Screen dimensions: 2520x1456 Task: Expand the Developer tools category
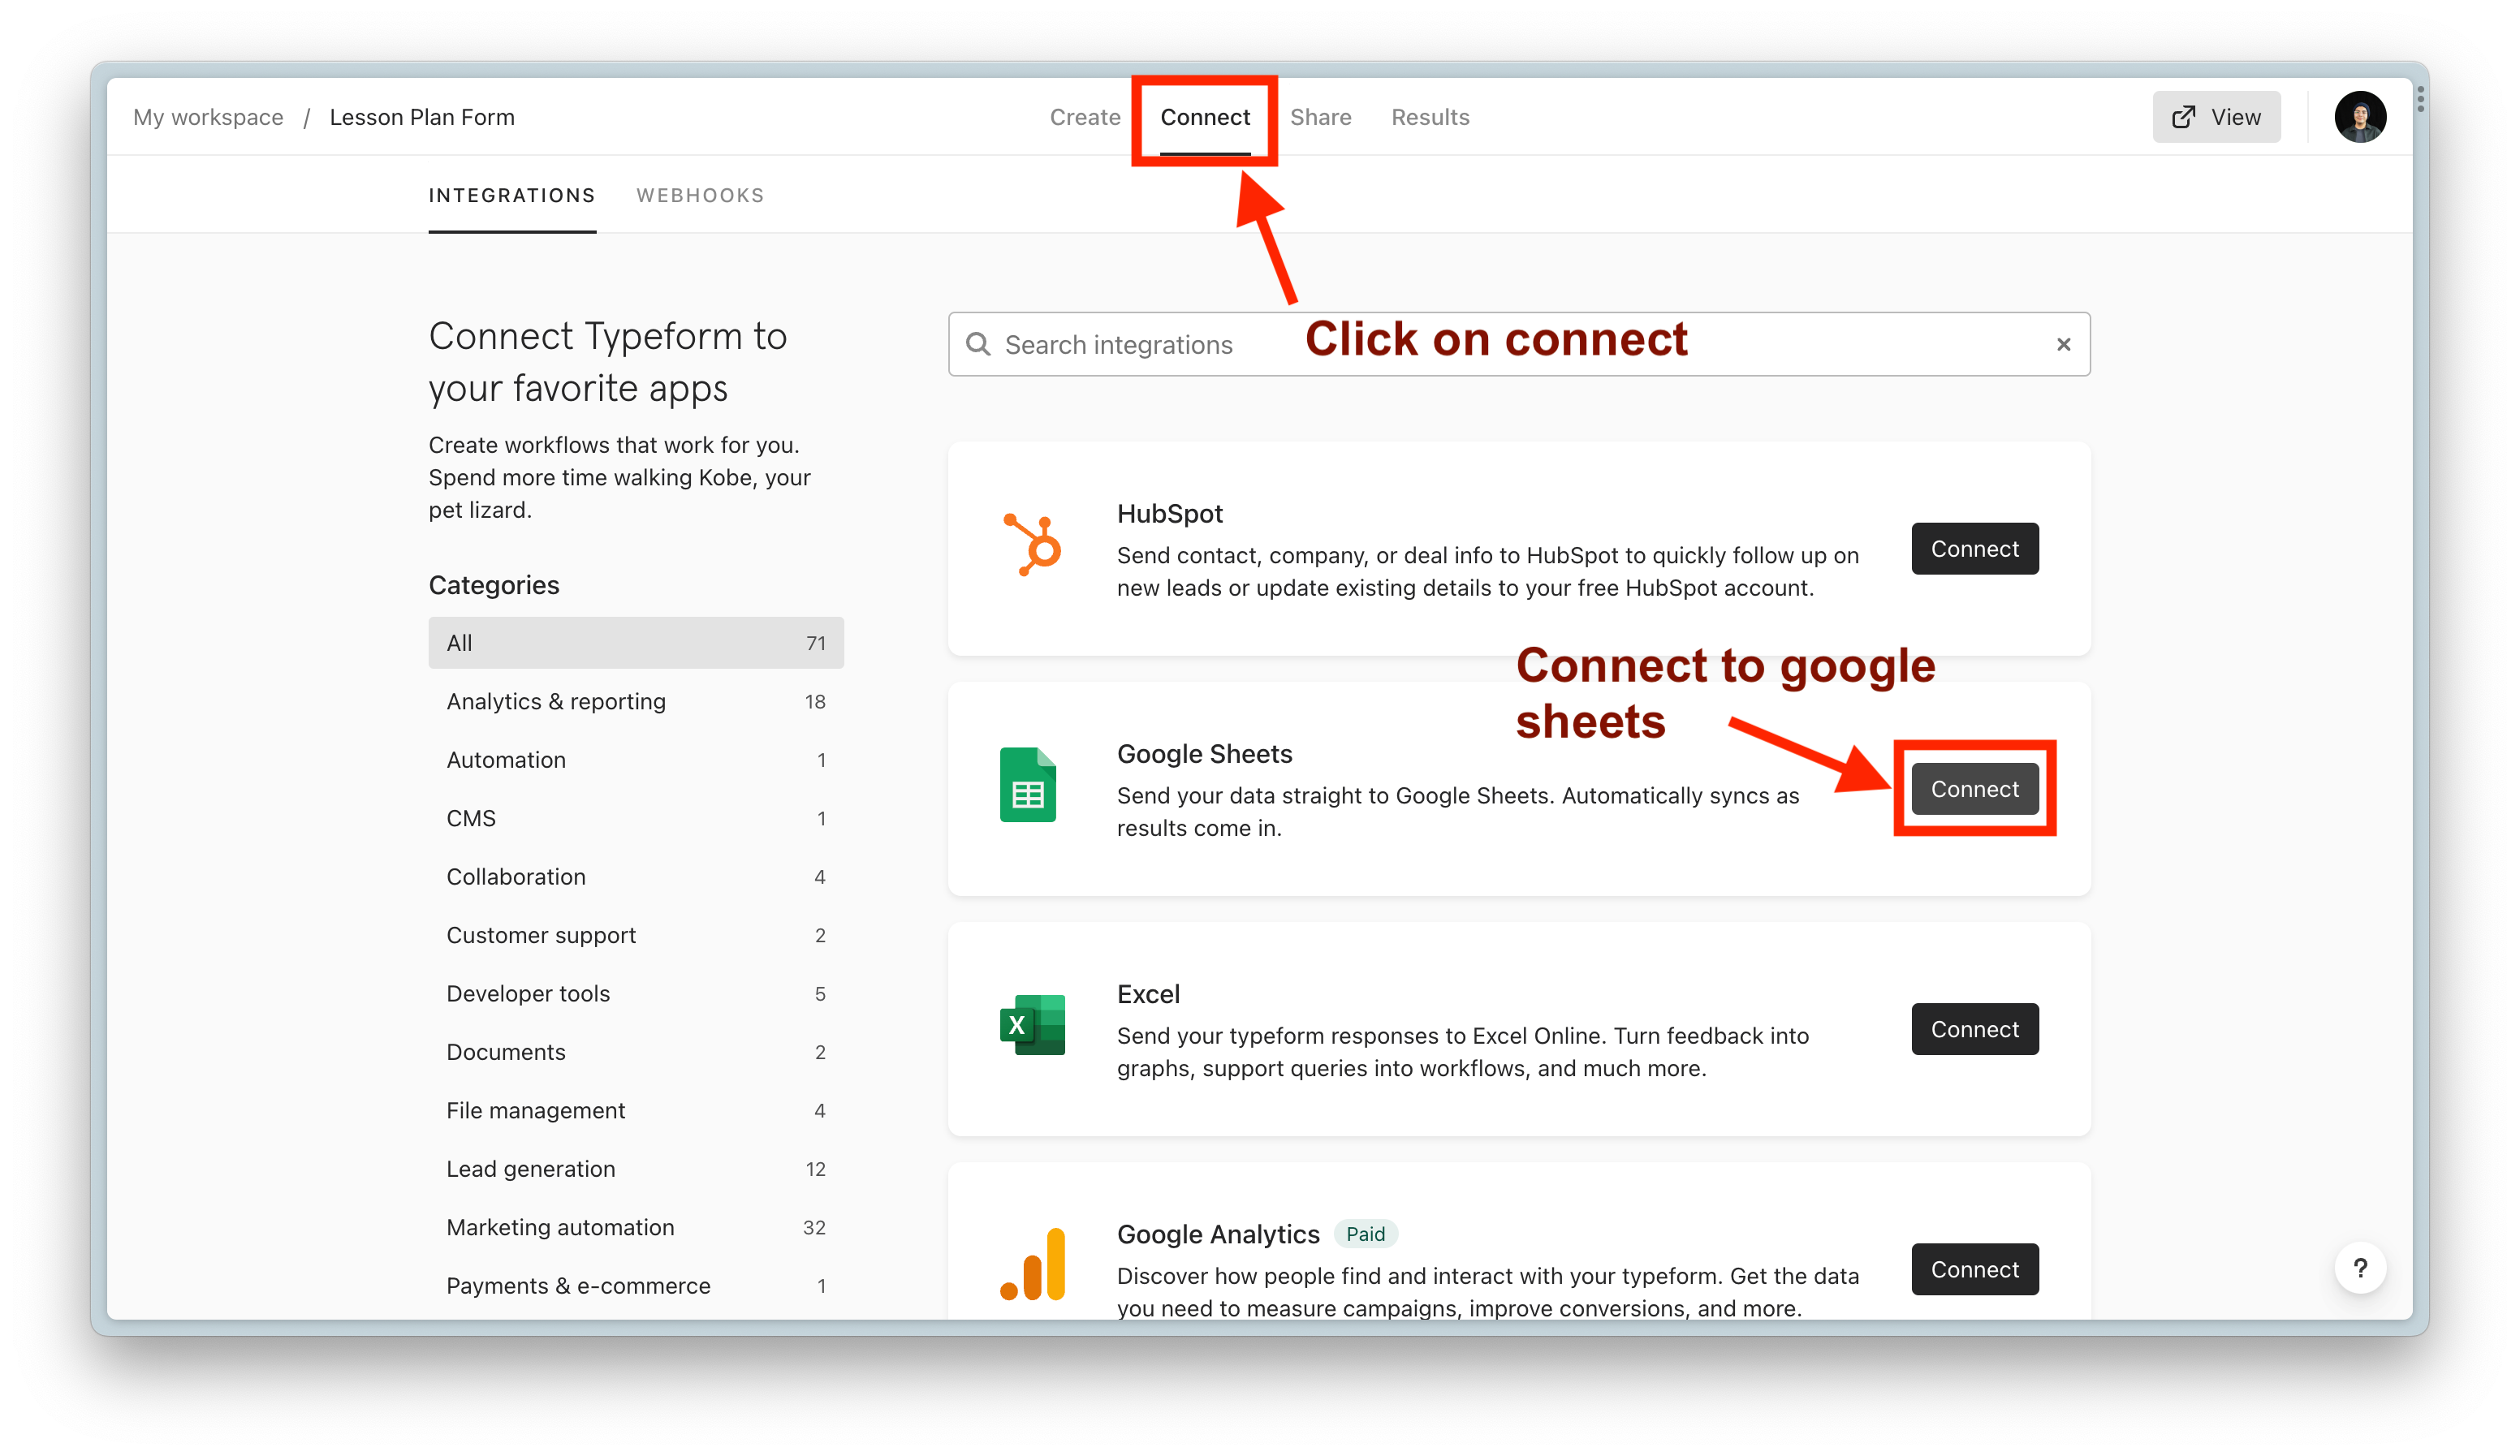tap(527, 992)
